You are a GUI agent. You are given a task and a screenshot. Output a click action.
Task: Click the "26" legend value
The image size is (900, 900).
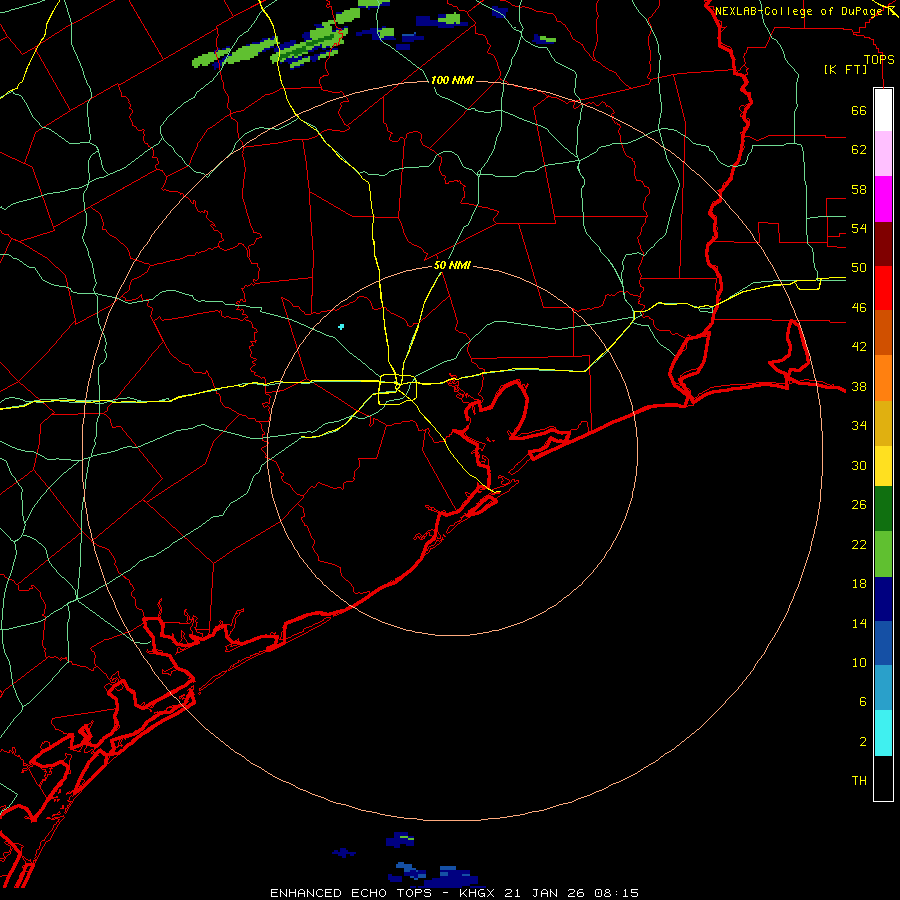859,505
